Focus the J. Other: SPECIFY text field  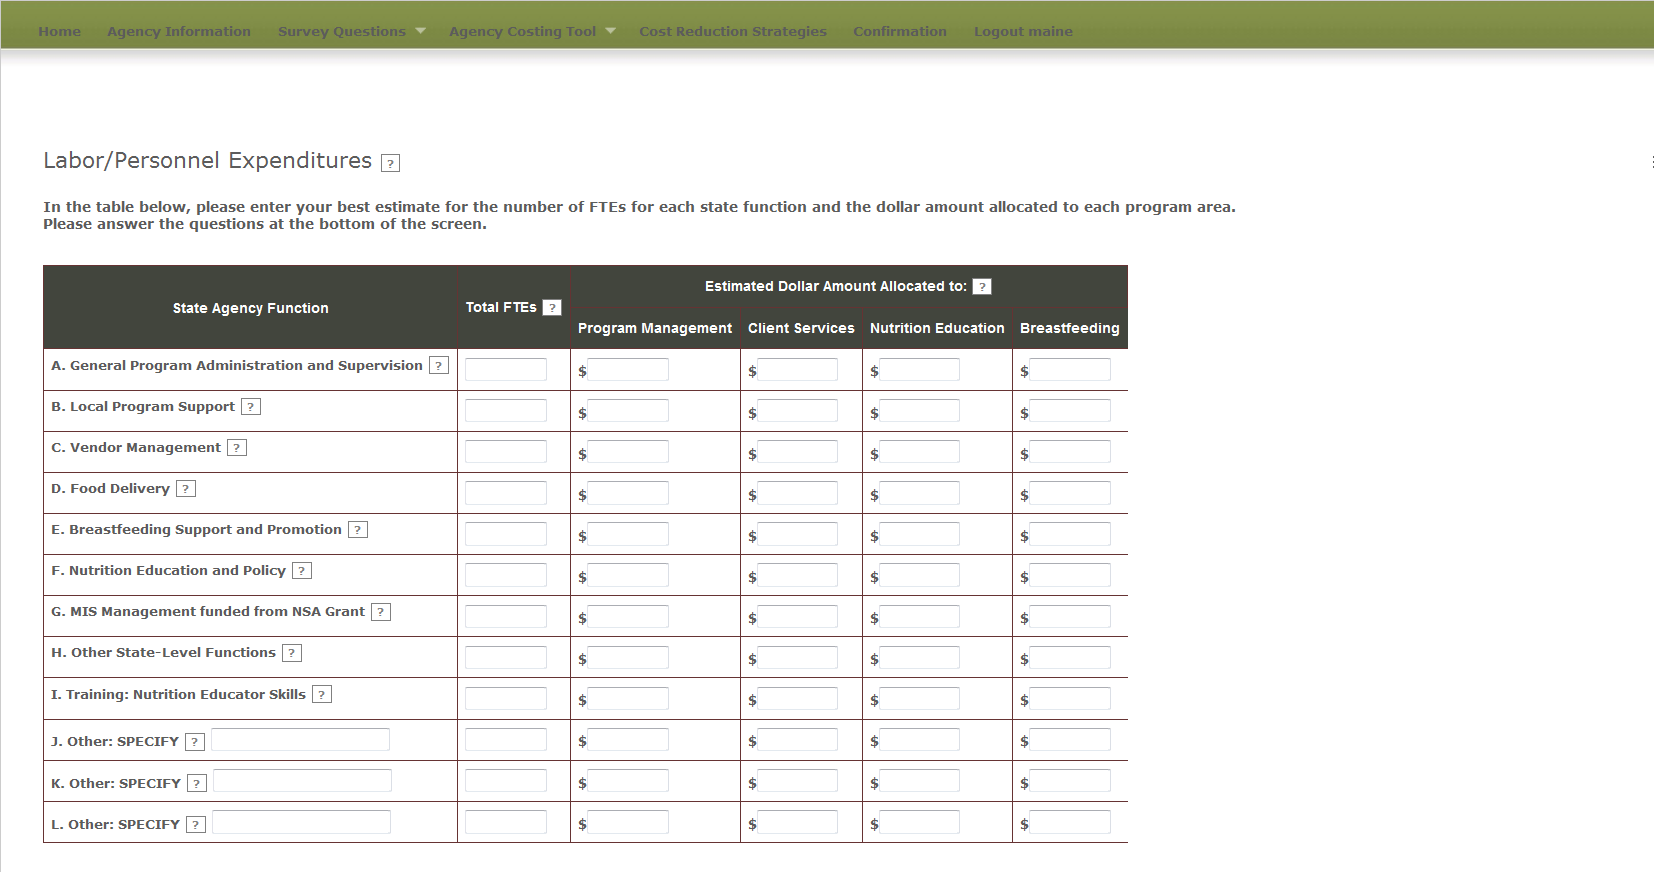pyautogui.click(x=300, y=740)
